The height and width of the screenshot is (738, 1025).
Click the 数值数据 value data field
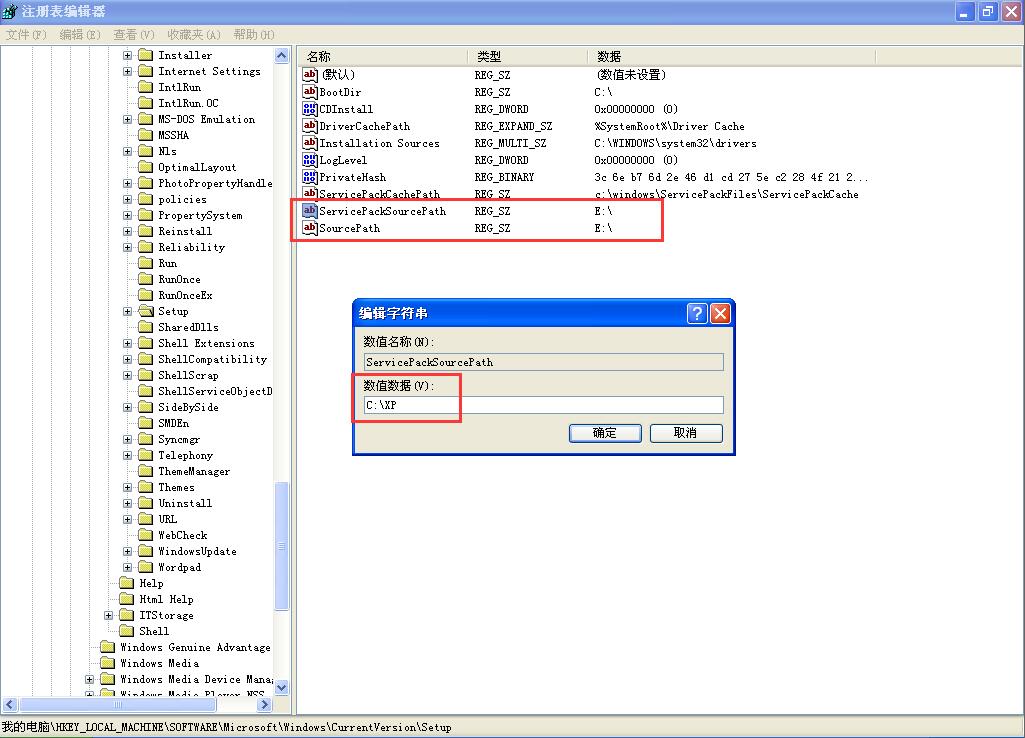[x=543, y=405]
